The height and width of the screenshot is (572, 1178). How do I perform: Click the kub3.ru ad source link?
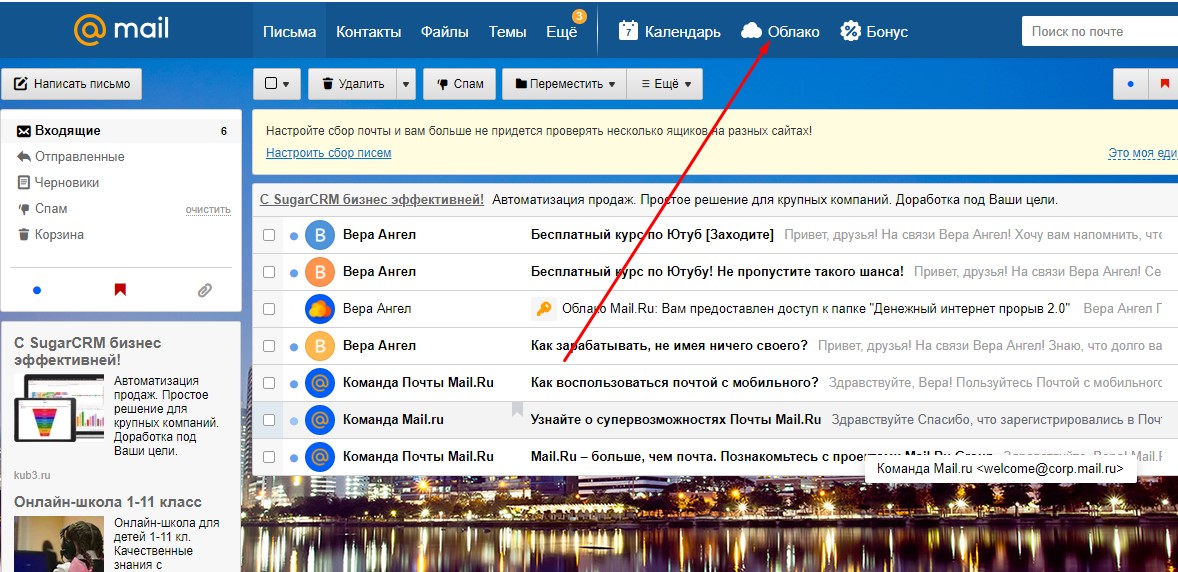pos(30,475)
